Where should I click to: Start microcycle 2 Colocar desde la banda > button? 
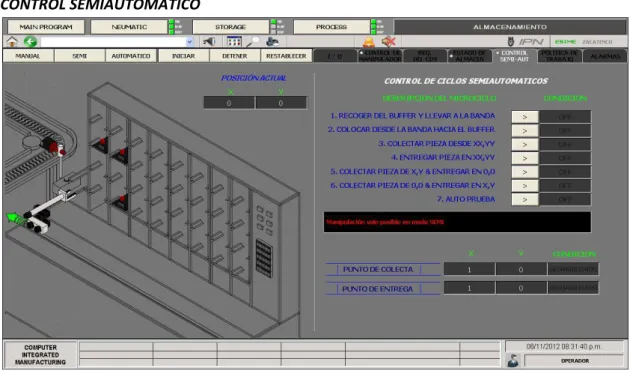pyautogui.click(x=525, y=131)
